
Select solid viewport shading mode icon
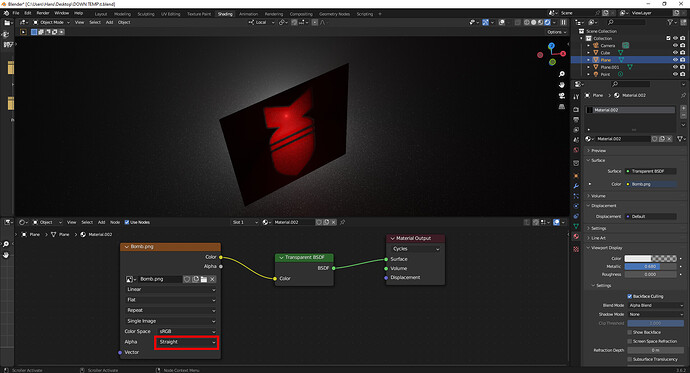[534, 22]
